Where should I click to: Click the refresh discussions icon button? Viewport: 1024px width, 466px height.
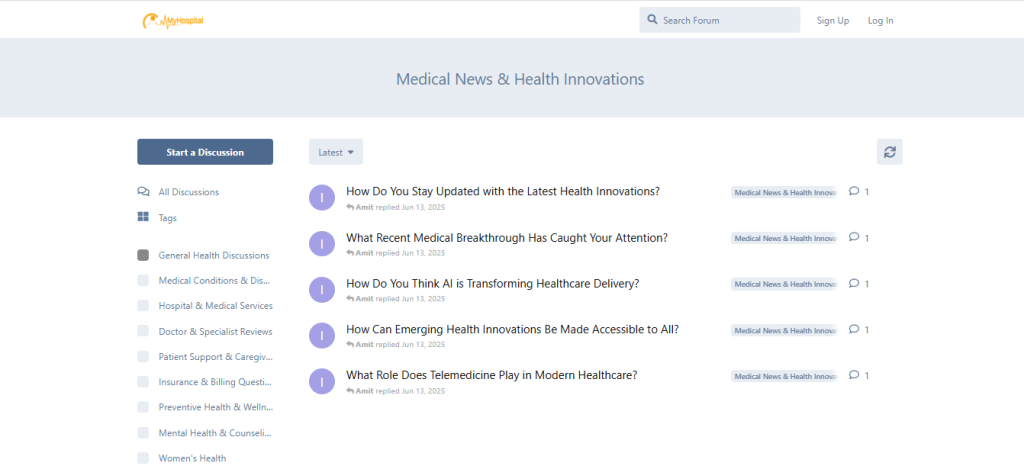point(889,152)
